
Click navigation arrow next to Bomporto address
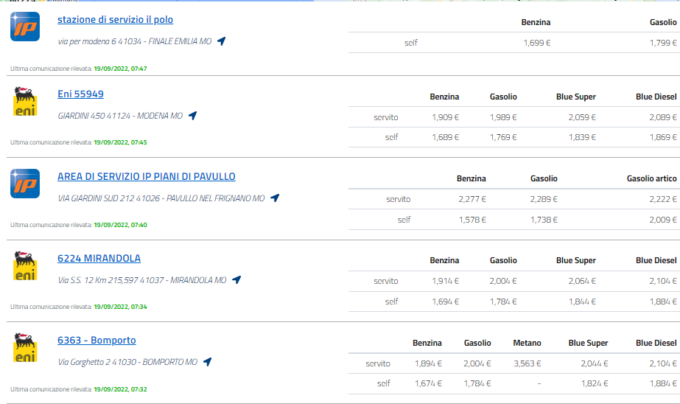coord(207,361)
